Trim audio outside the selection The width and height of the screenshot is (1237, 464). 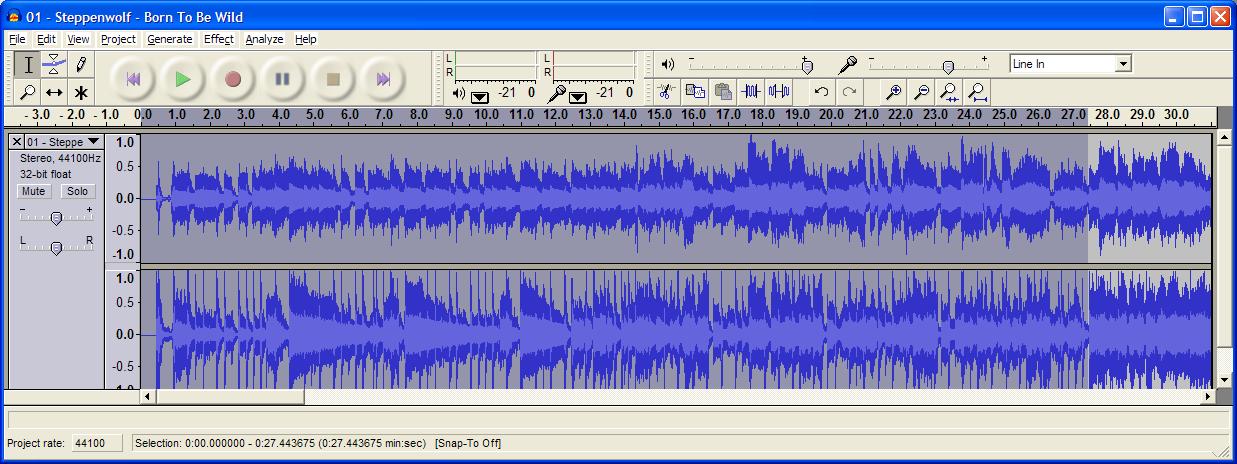click(x=751, y=92)
